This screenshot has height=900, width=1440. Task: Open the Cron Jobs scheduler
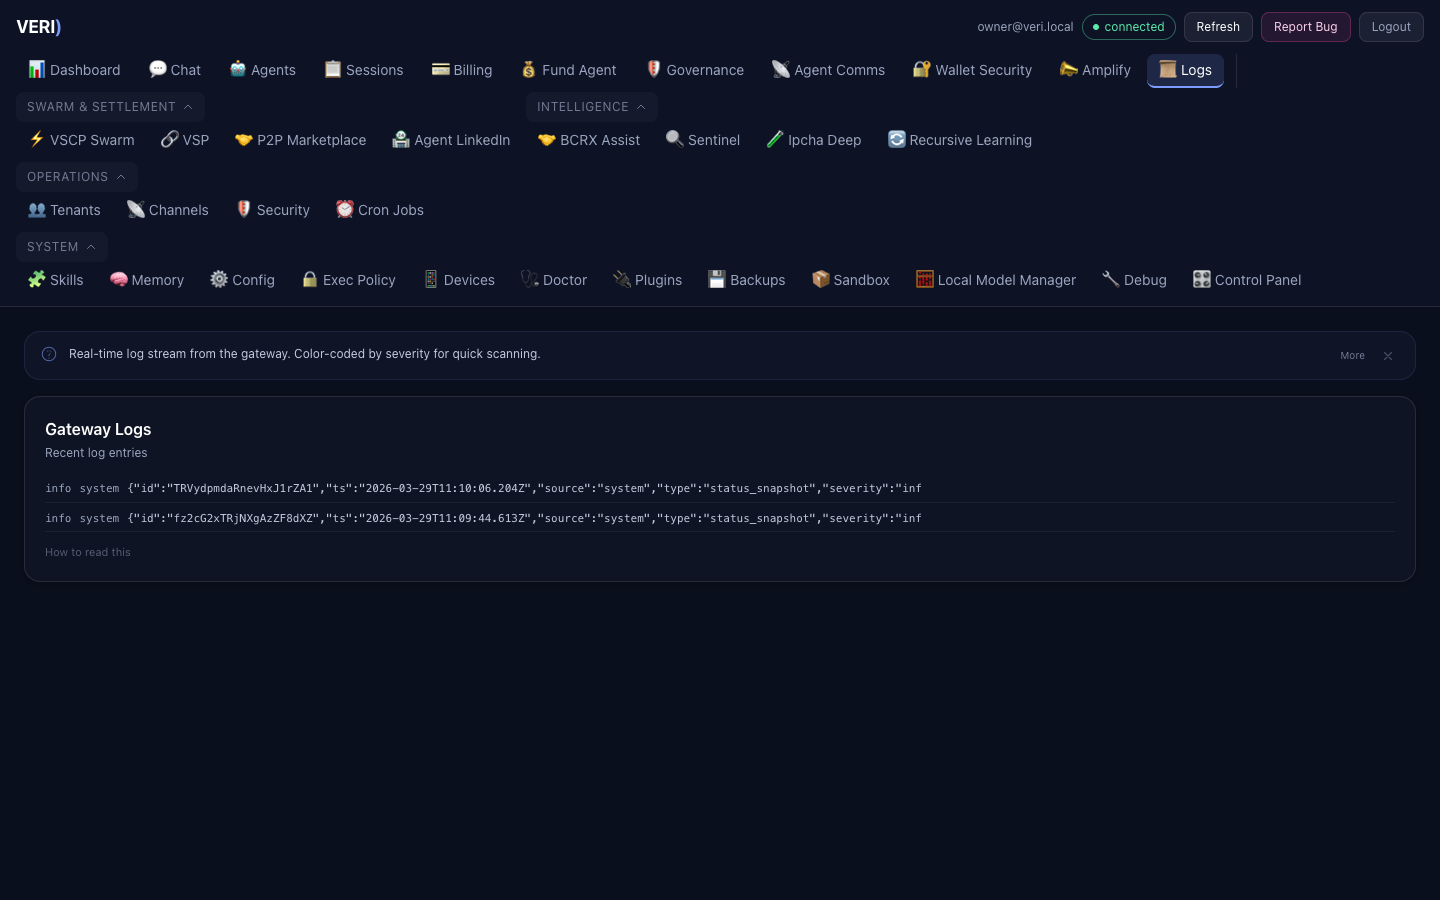pos(379,210)
